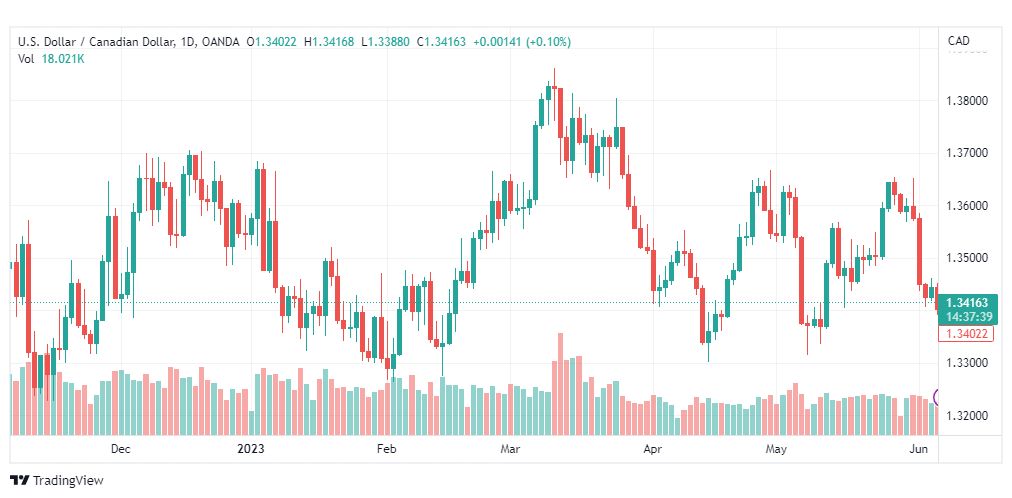Select the 1.32000 price axis label
Image resolution: width=1012 pixels, height=498 pixels.
click(966, 415)
